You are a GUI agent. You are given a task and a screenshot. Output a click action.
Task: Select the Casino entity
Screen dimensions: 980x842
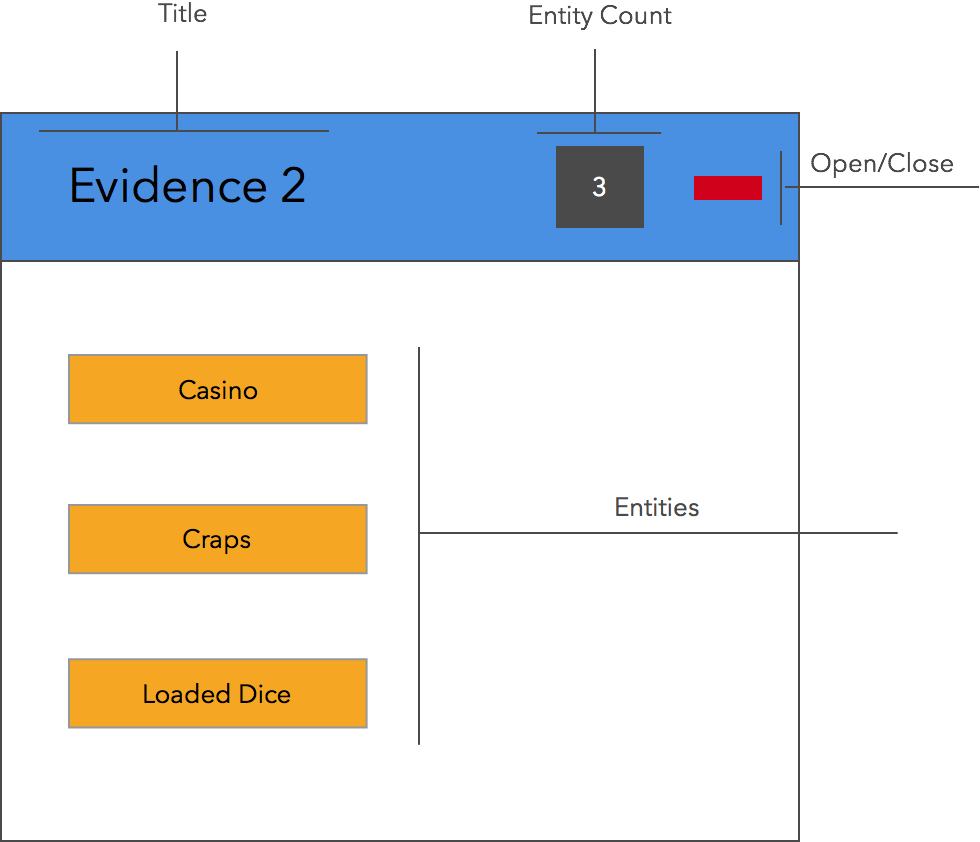[x=218, y=389]
